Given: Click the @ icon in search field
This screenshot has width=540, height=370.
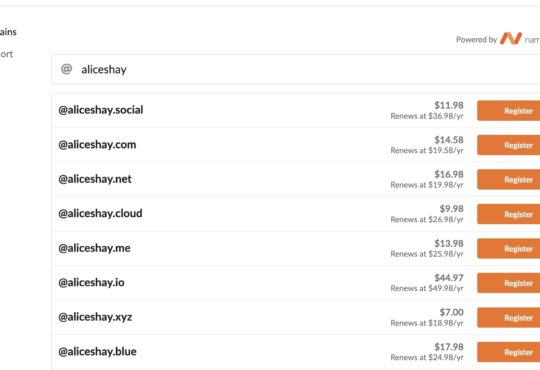Looking at the screenshot, I should (x=66, y=69).
